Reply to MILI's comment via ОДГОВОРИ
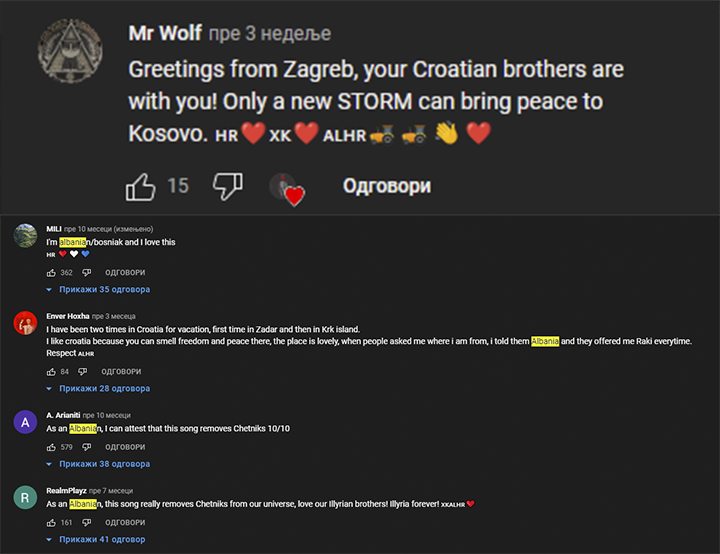720x554 pixels. click(125, 273)
